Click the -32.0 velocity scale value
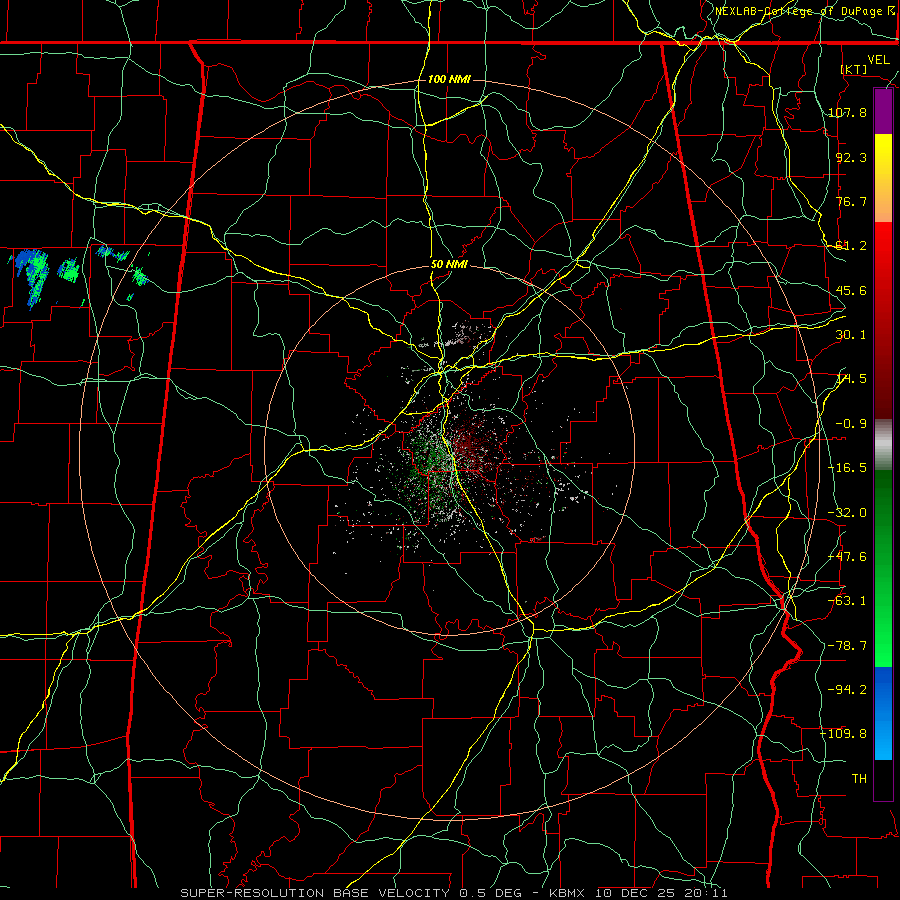The width and height of the screenshot is (900, 900). click(848, 513)
